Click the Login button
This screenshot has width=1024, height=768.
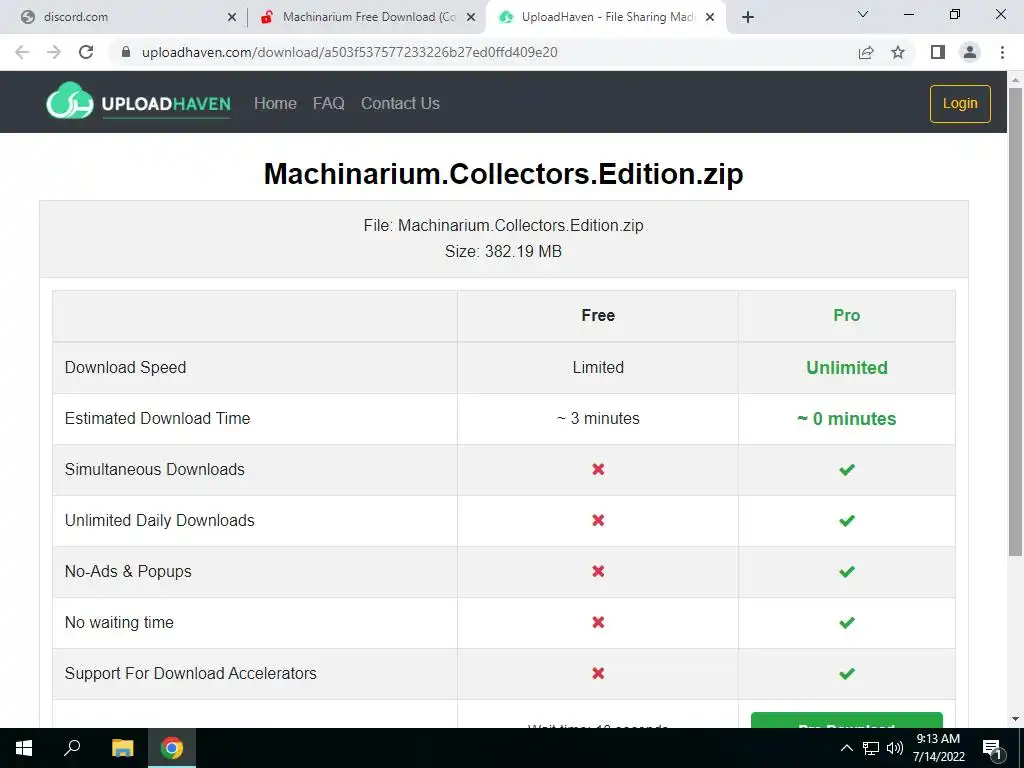click(x=960, y=103)
